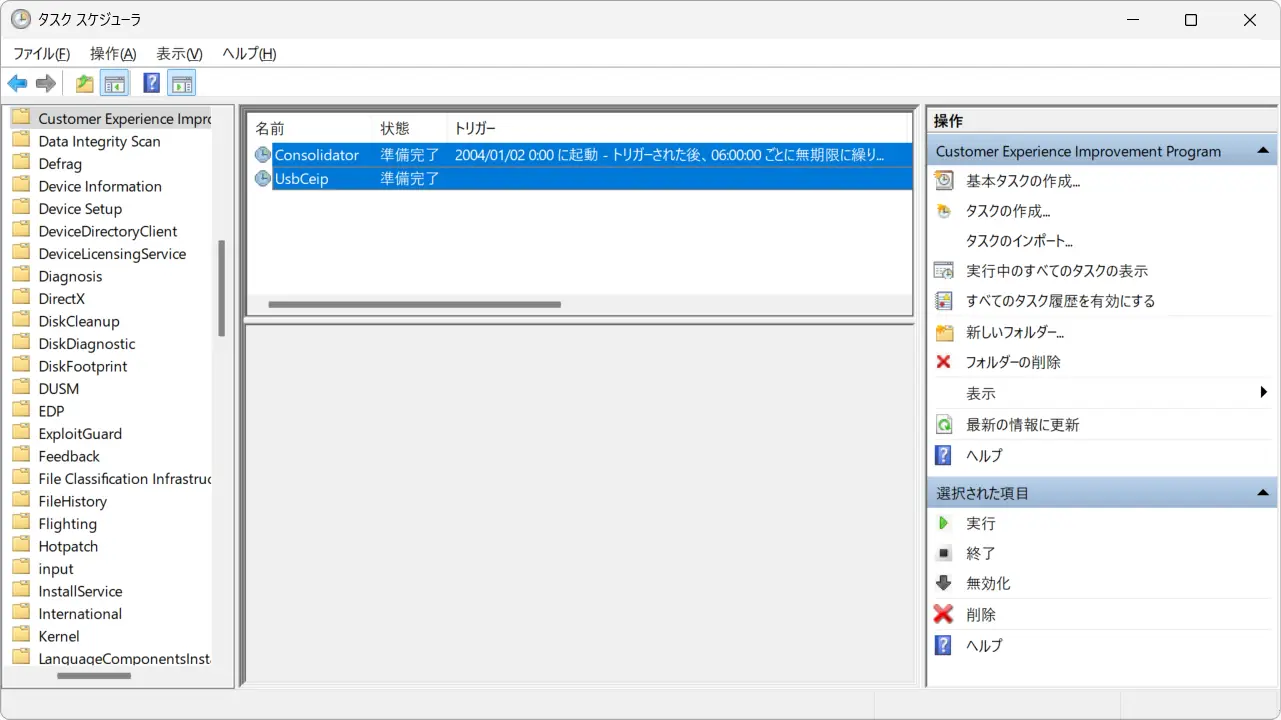Sort by the 名前 column header
Screen dimensions: 1281x720
pyautogui.click(x=309, y=128)
